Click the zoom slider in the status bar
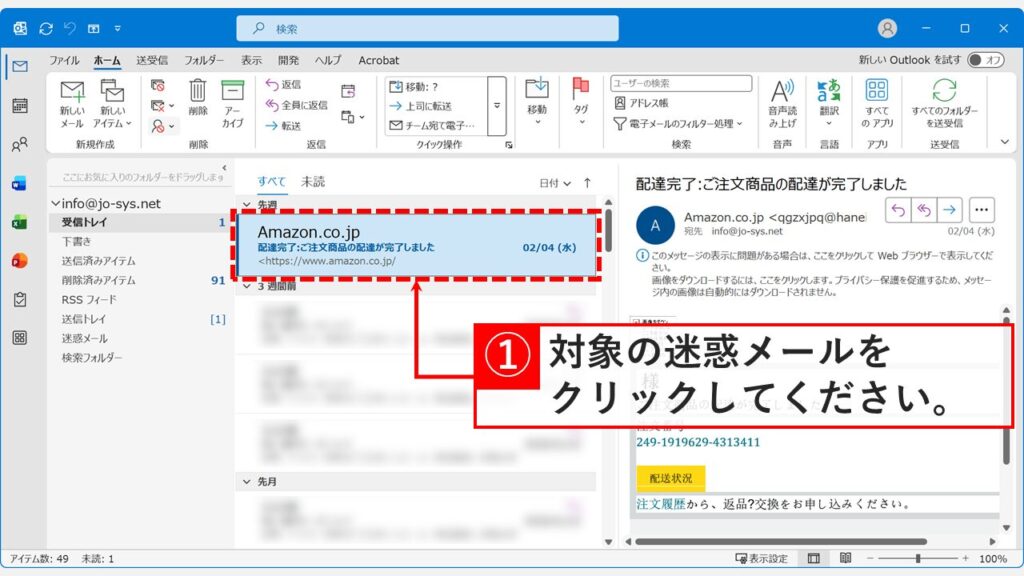The width and height of the screenshot is (1024, 576). [920, 560]
